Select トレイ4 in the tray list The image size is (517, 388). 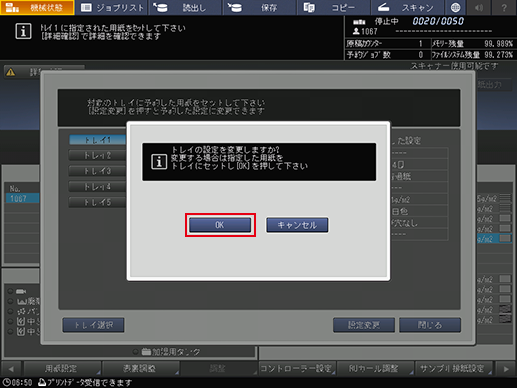click(97, 187)
